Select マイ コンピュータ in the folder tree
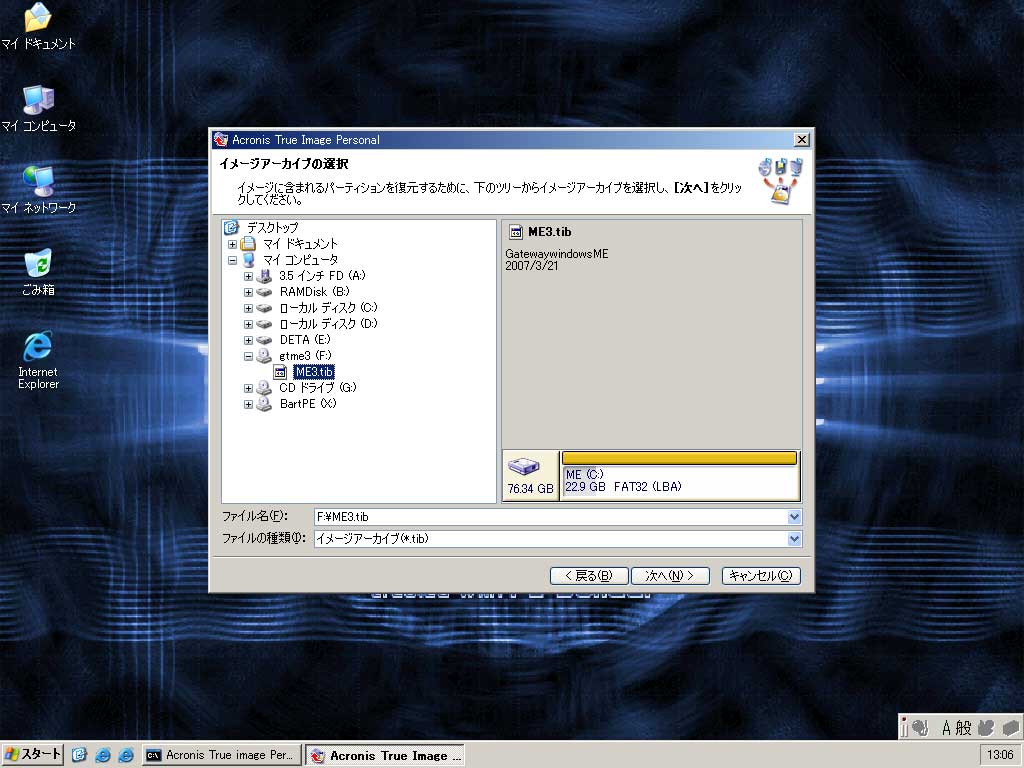Viewport: 1024px width, 768px height. pyautogui.click(x=300, y=260)
